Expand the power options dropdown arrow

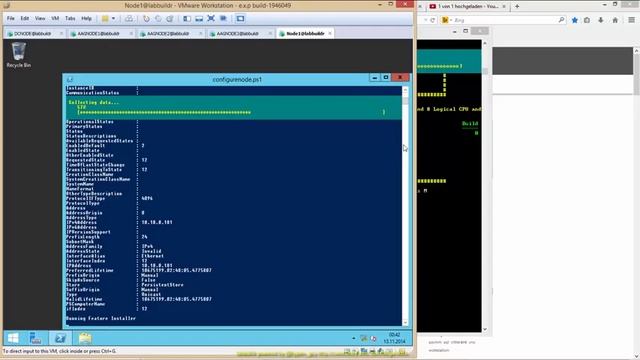click(113, 18)
